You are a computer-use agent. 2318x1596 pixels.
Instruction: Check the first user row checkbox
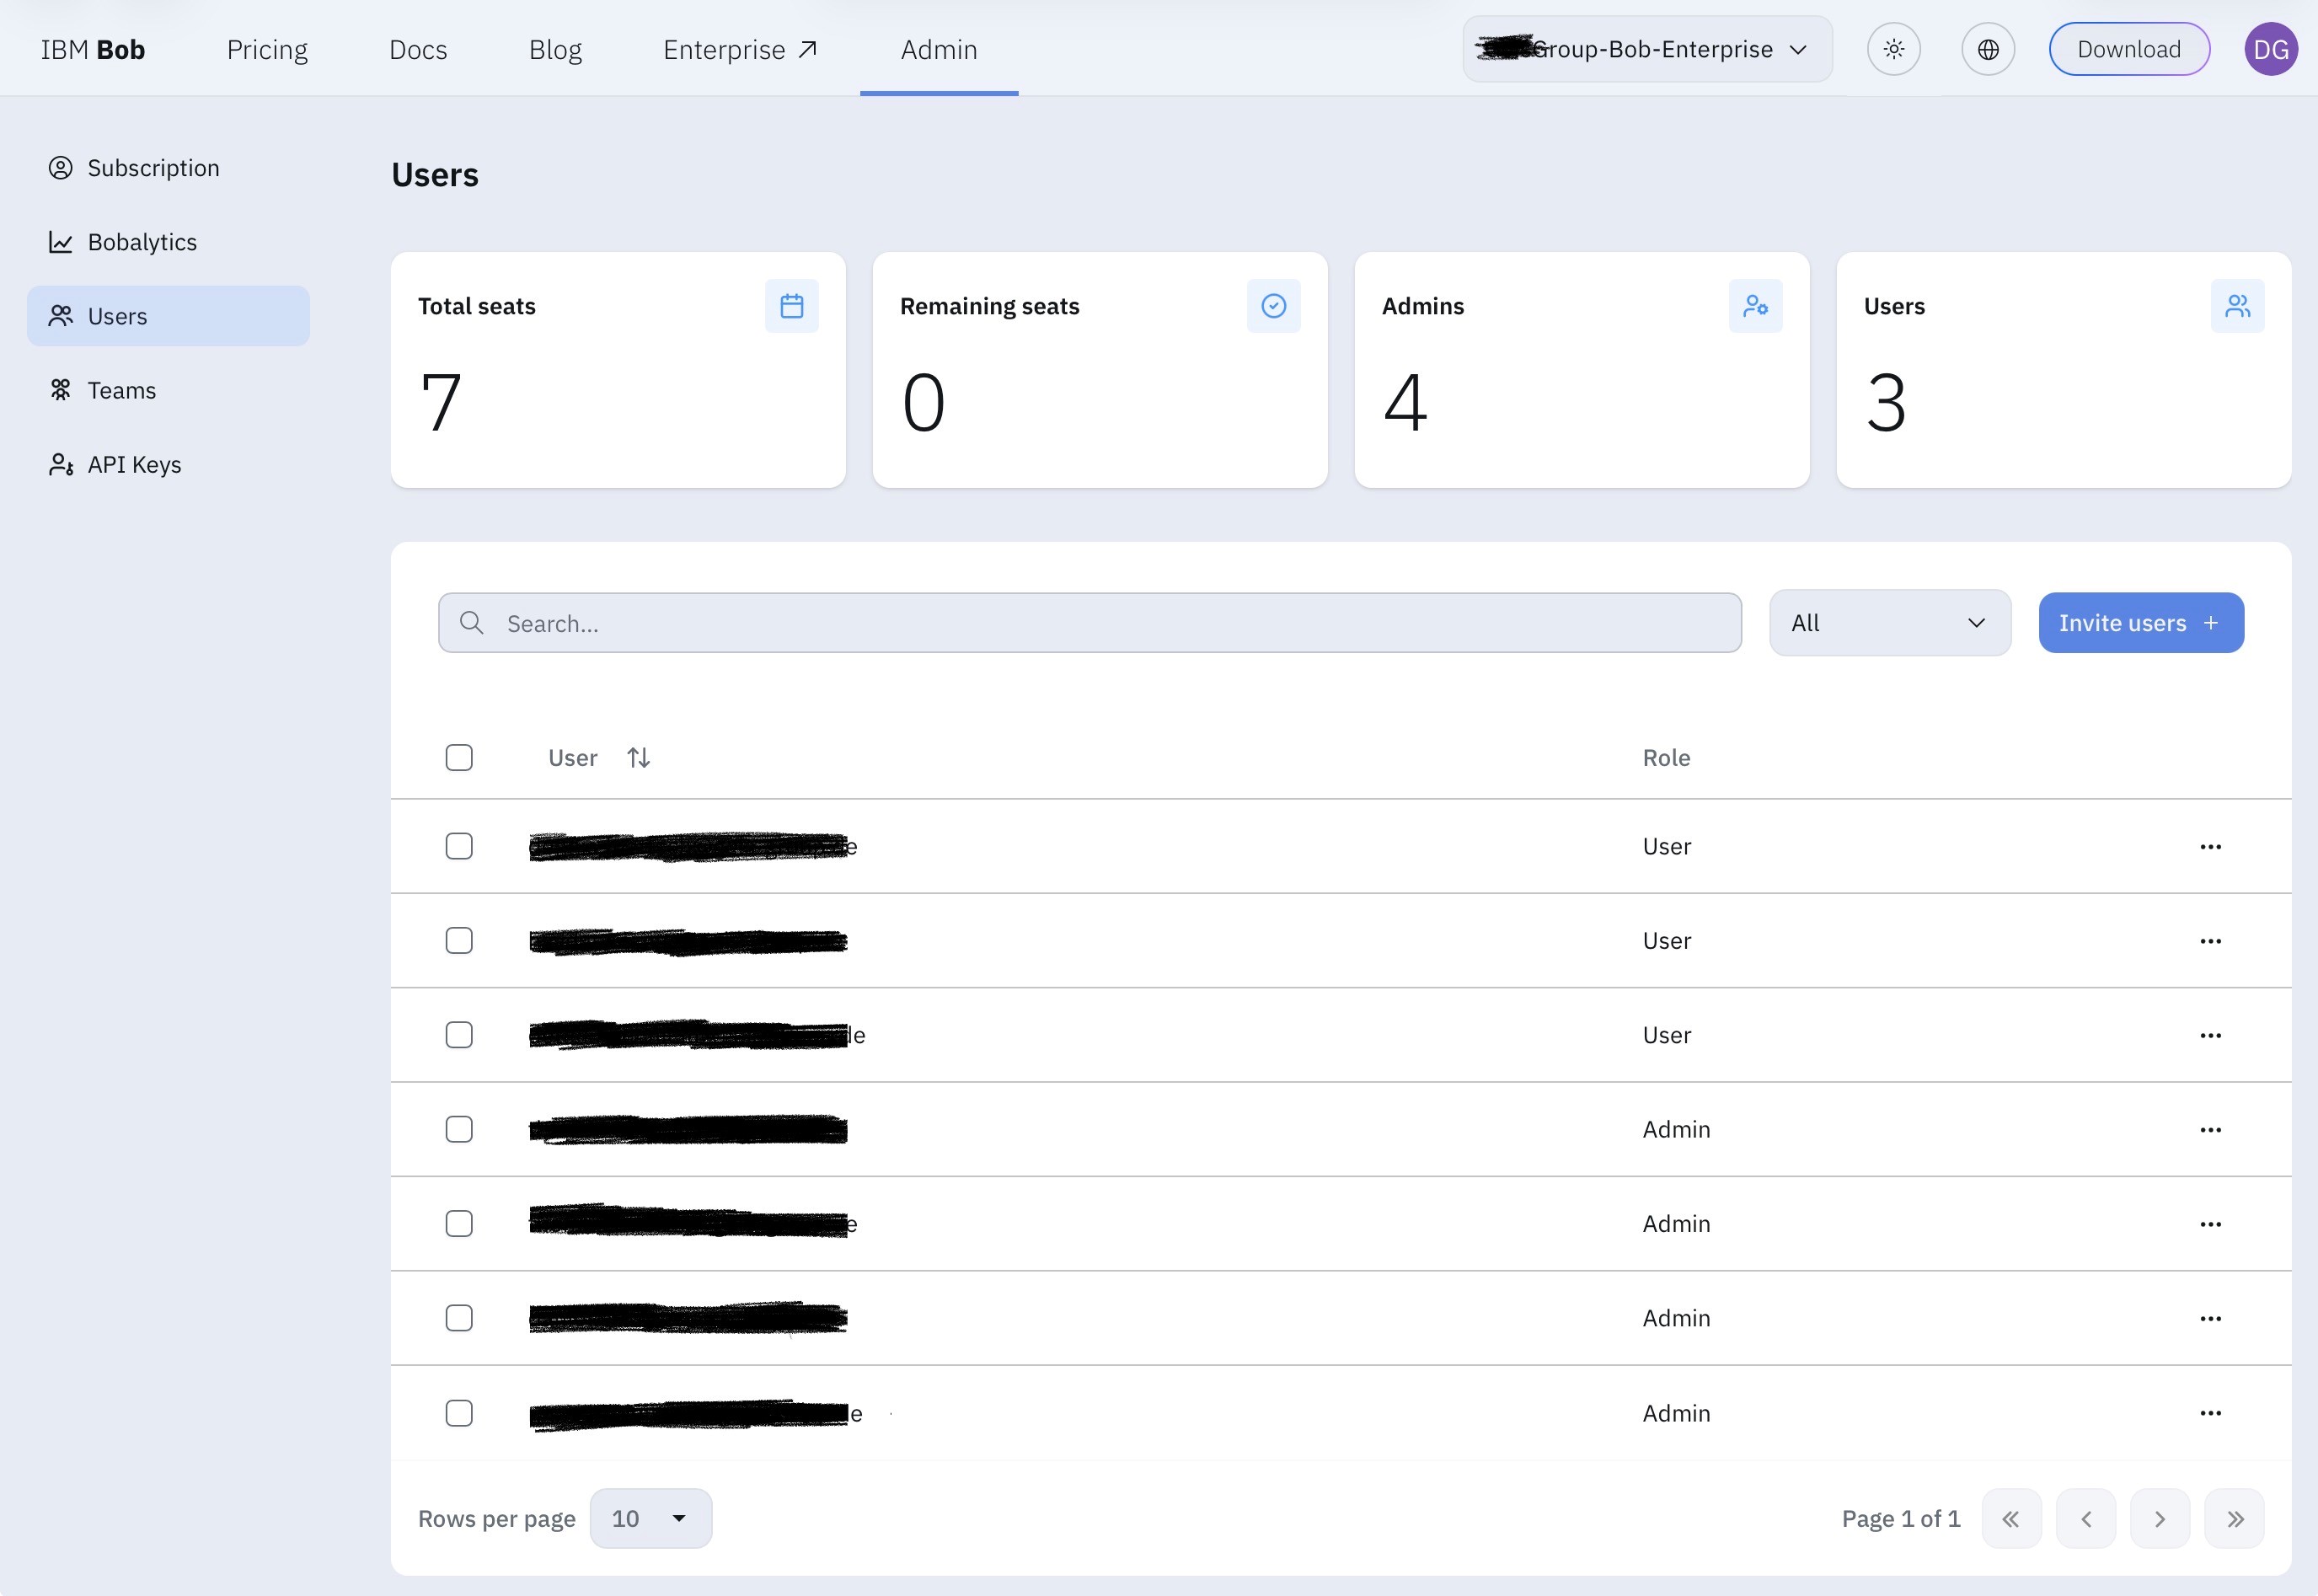tap(459, 847)
